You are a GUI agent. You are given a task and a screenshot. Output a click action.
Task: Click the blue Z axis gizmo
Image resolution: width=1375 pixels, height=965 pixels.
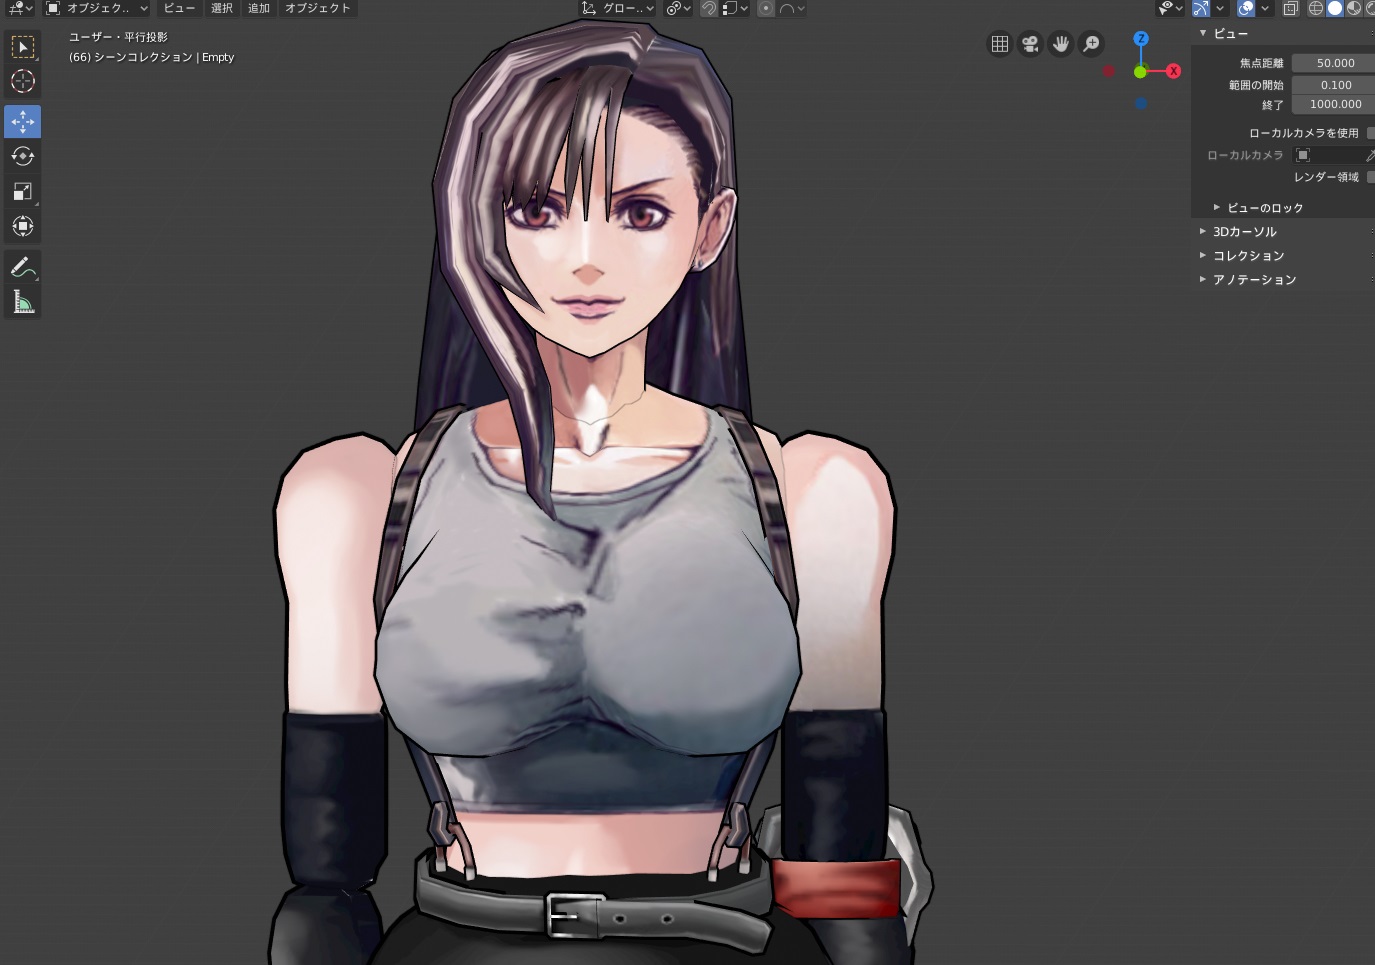tap(1141, 39)
